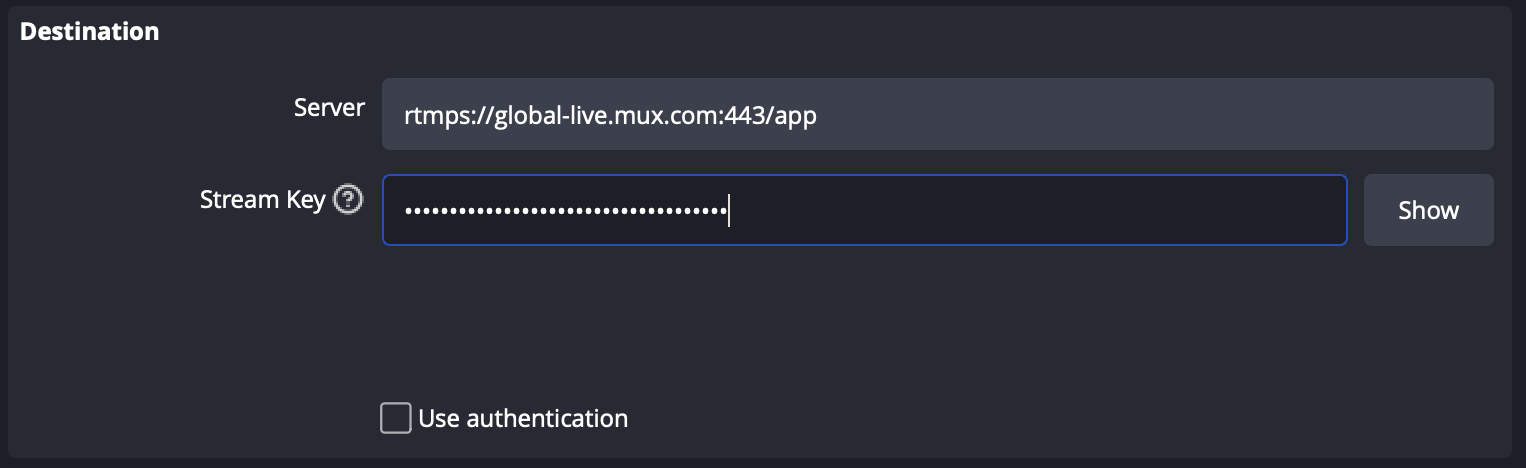Tick the box left of Use authentication
The image size is (1526, 468).
coord(396,418)
